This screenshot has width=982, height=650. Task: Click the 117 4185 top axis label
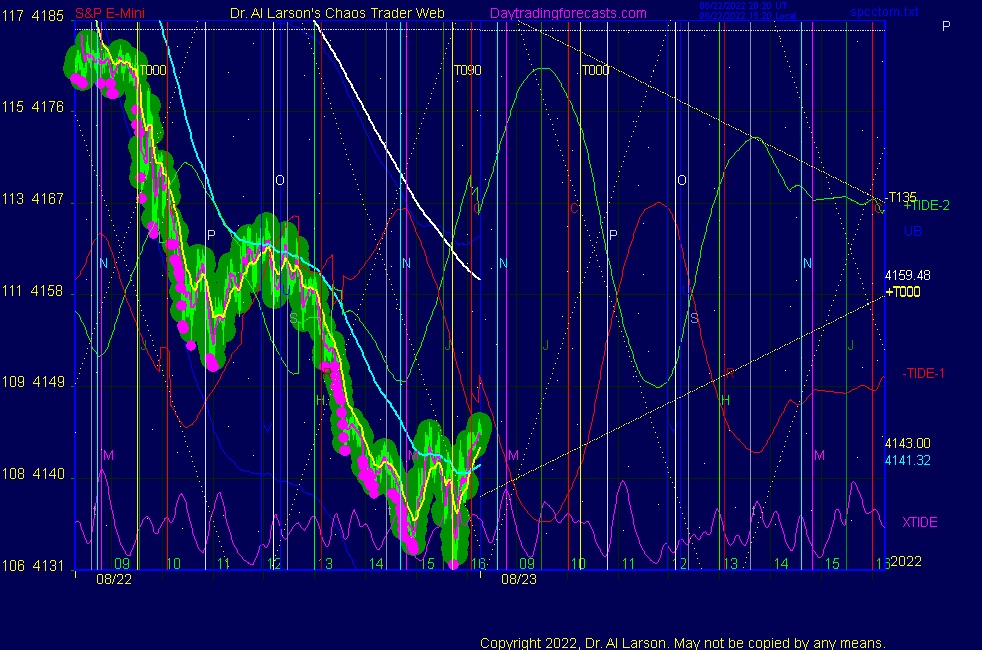pyautogui.click(x=35, y=16)
